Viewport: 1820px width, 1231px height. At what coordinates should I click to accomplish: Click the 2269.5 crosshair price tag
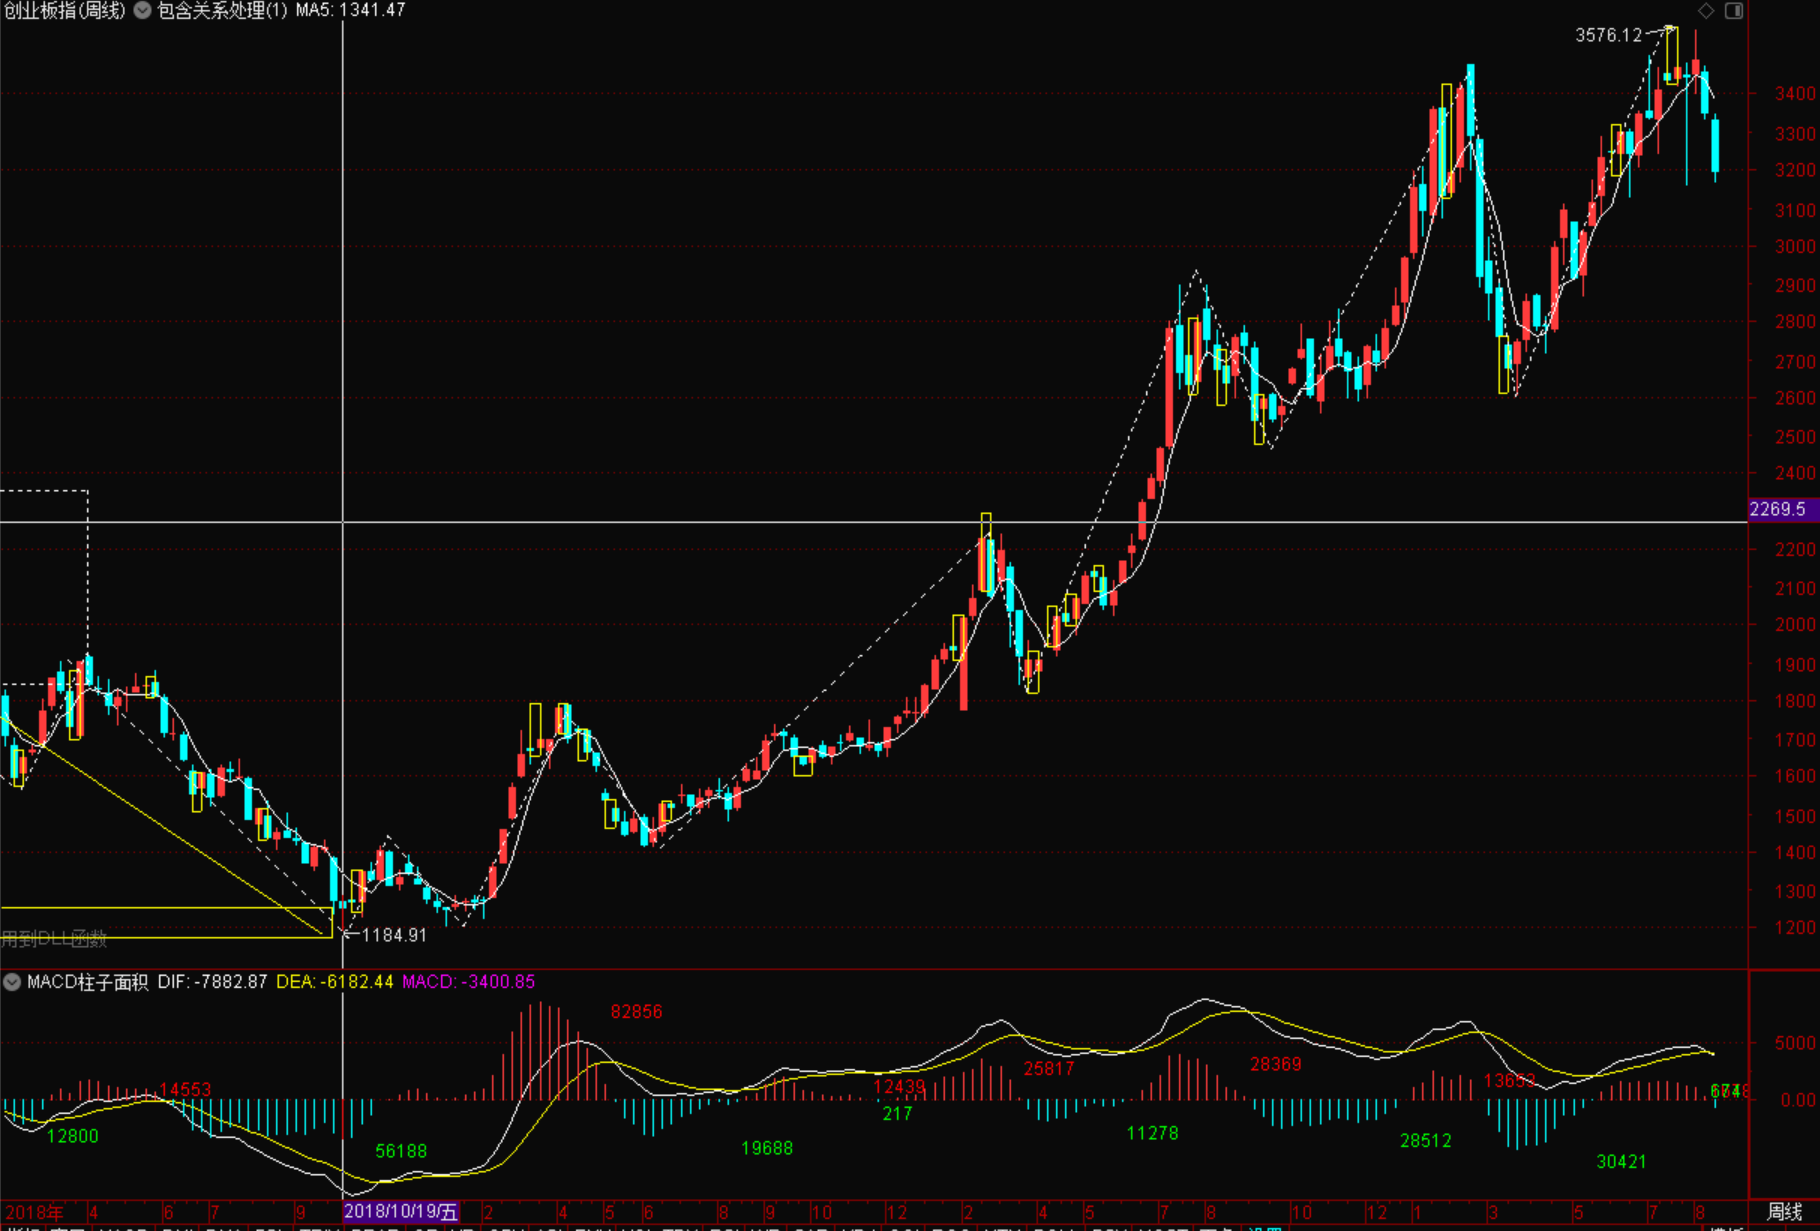pyautogui.click(x=1783, y=510)
